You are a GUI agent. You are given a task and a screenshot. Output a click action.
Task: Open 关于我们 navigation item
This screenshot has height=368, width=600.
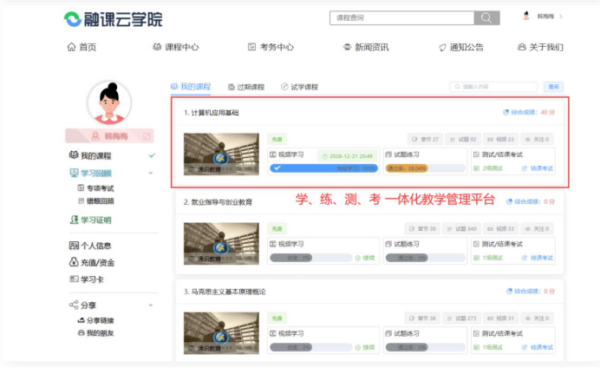coord(540,47)
